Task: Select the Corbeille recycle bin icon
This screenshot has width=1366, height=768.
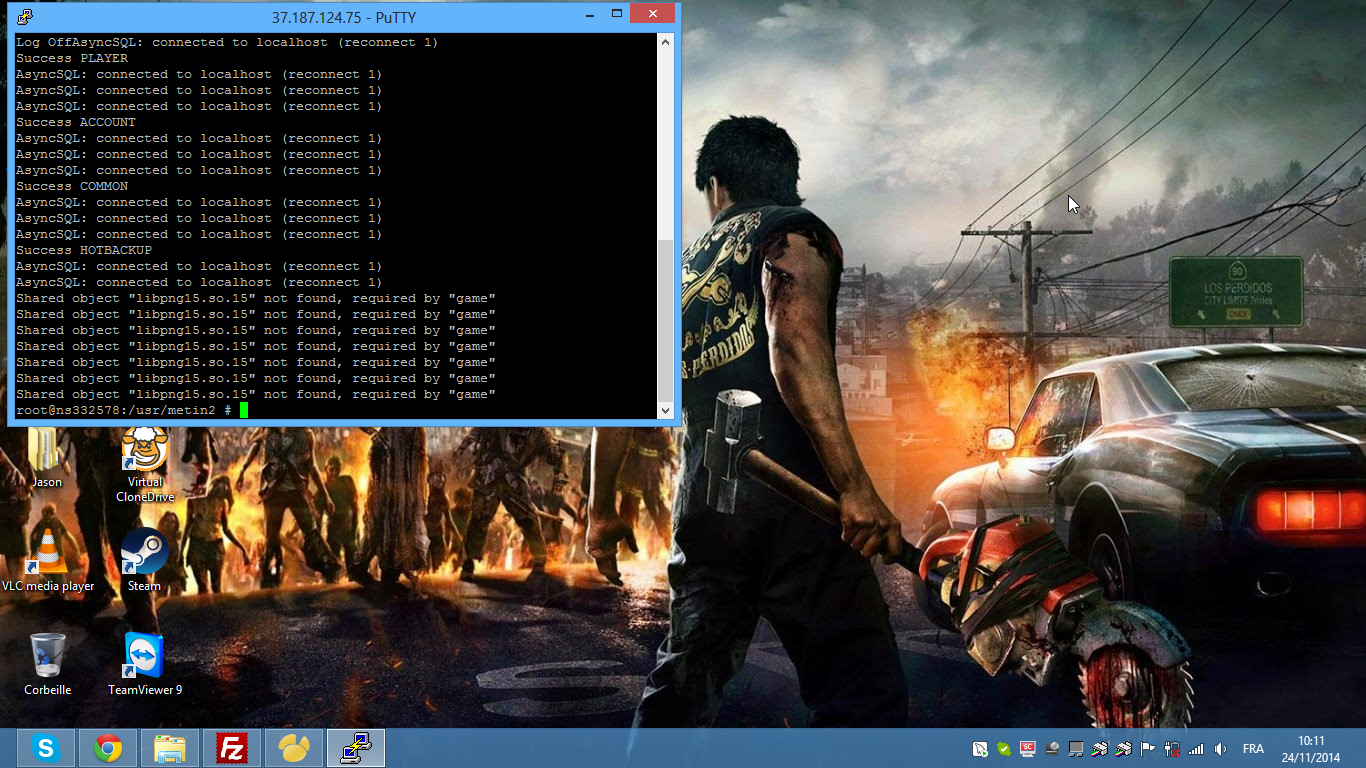Action: click(x=48, y=664)
